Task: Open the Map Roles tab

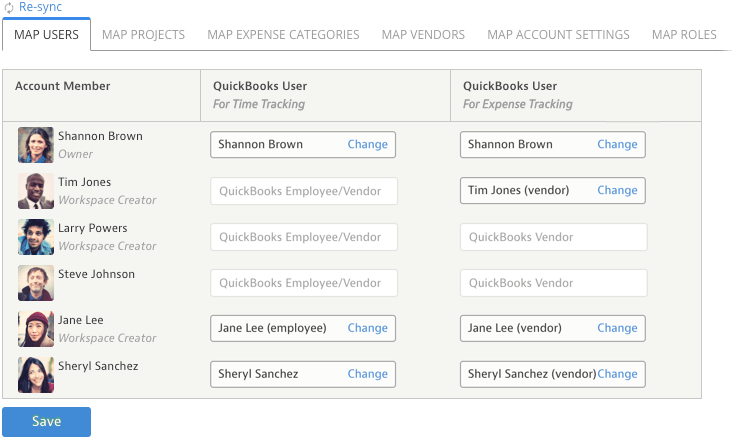Action: point(684,35)
